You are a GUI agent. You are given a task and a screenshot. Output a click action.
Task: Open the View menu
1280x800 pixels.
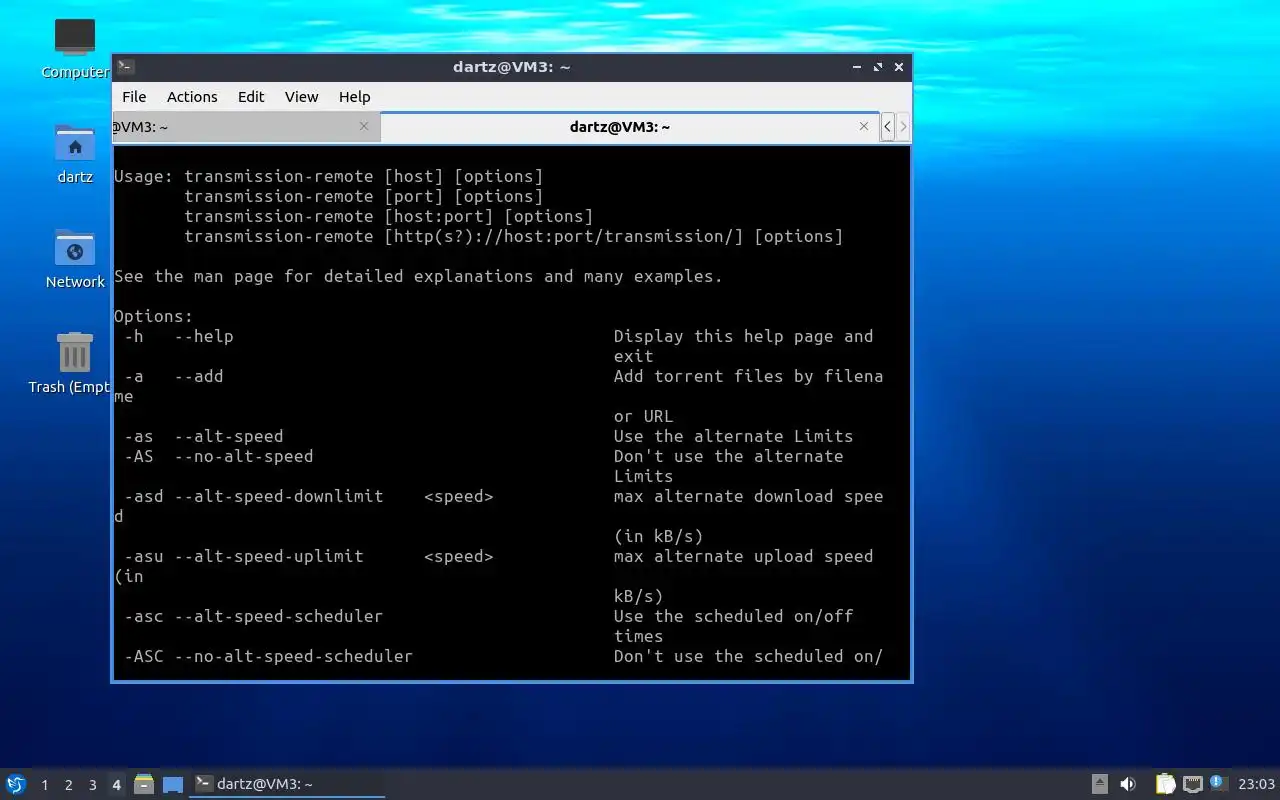click(301, 97)
